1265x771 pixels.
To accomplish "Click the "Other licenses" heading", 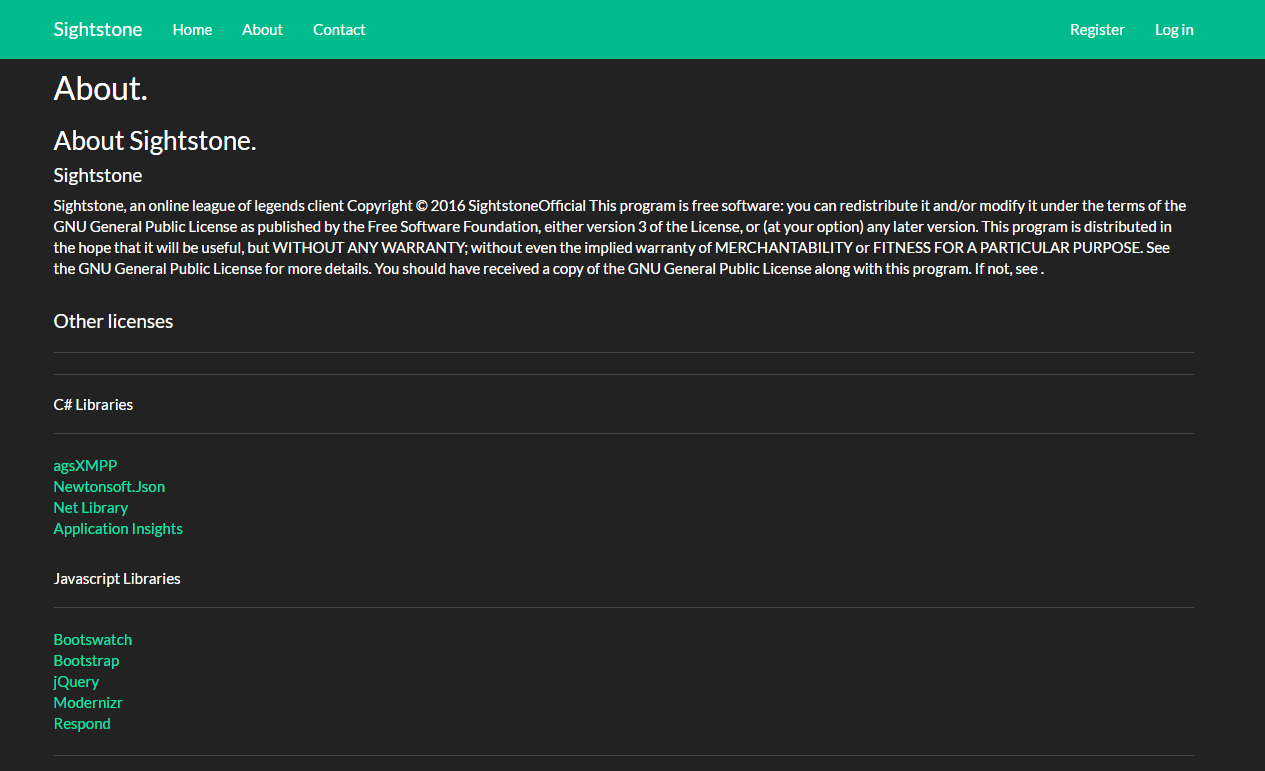I will (113, 321).
